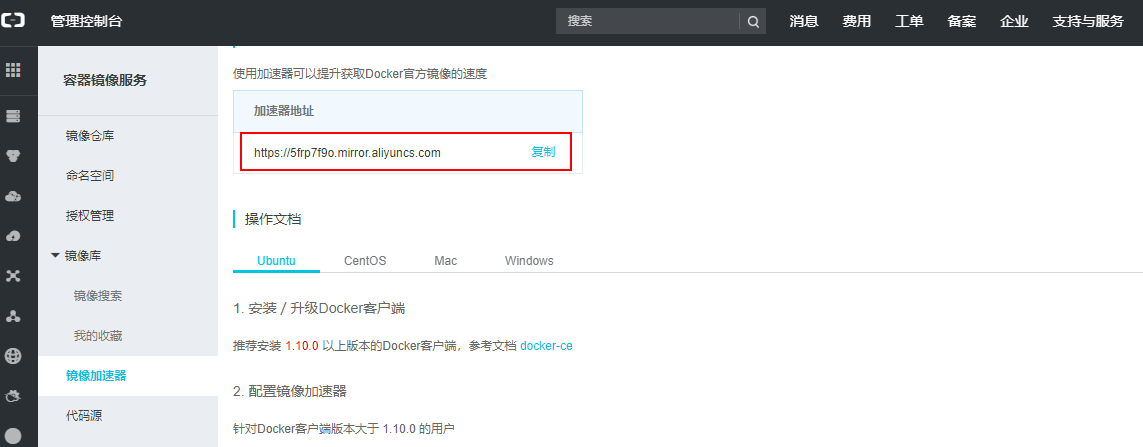Go to 授权管理 in the side menu
Viewport: 1143px width, 447px height.
click(90, 216)
